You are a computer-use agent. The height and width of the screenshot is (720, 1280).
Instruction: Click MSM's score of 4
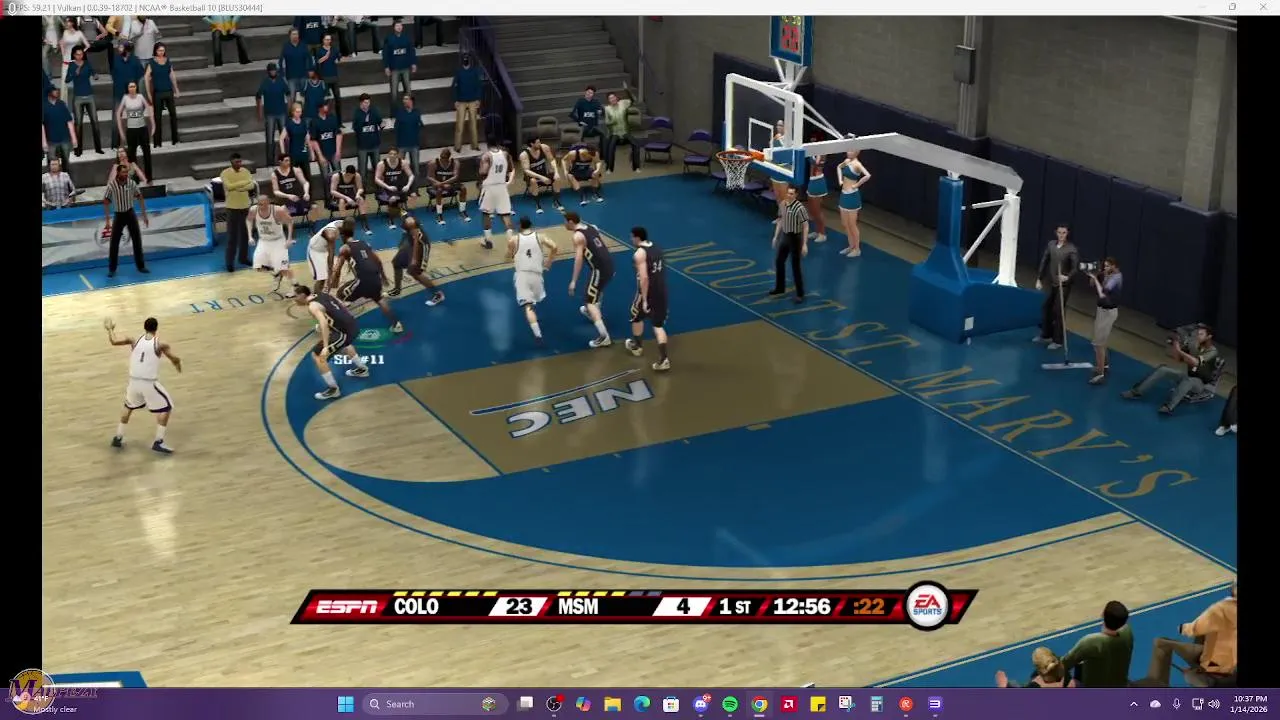(x=683, y=607)
